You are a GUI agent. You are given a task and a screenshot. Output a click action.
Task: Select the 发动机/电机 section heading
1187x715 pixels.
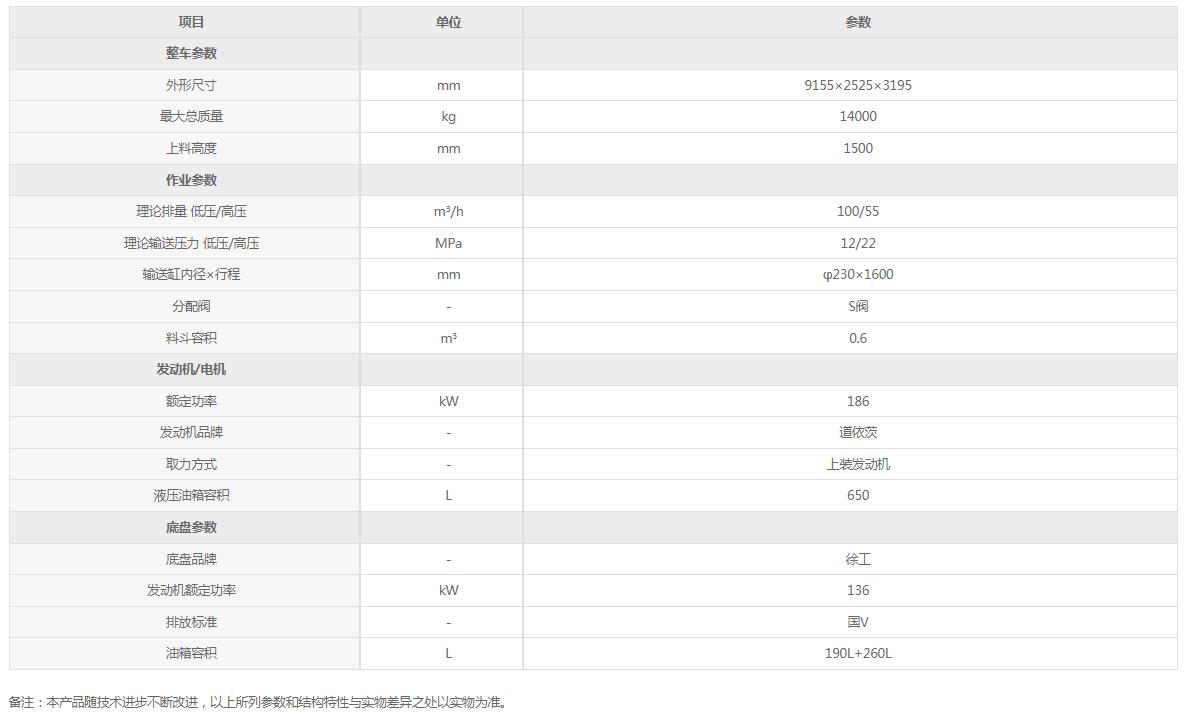pos(191,369)
